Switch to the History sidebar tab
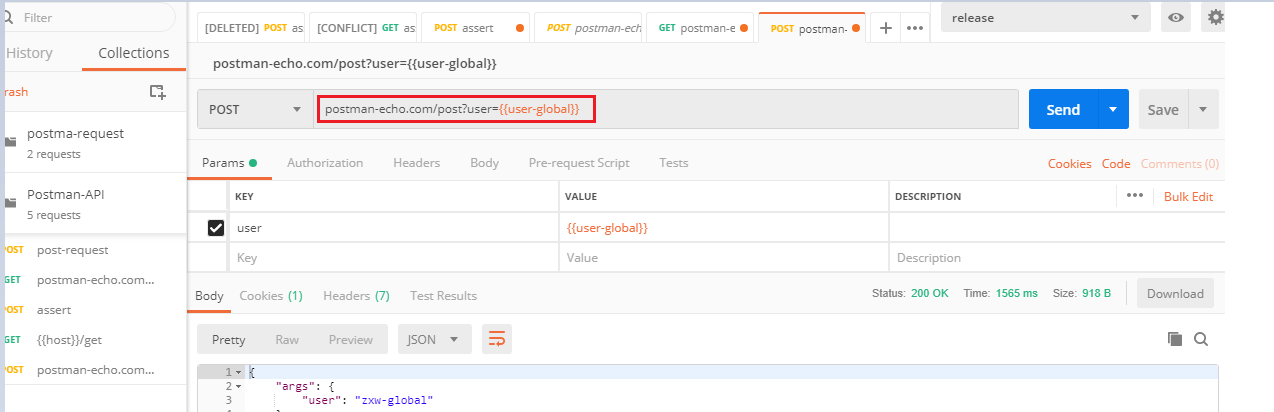This screenshot has height=412, width=1274. tap(28, 53)
